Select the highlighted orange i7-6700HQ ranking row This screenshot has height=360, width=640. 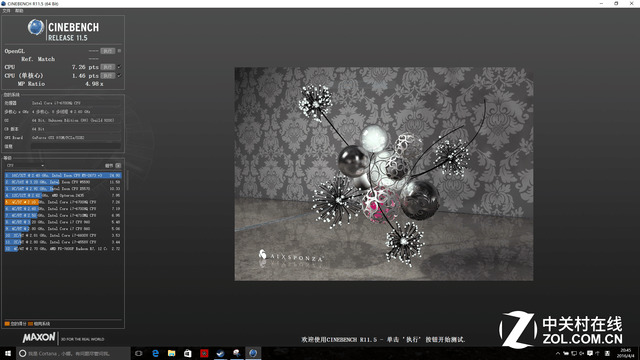63,202
